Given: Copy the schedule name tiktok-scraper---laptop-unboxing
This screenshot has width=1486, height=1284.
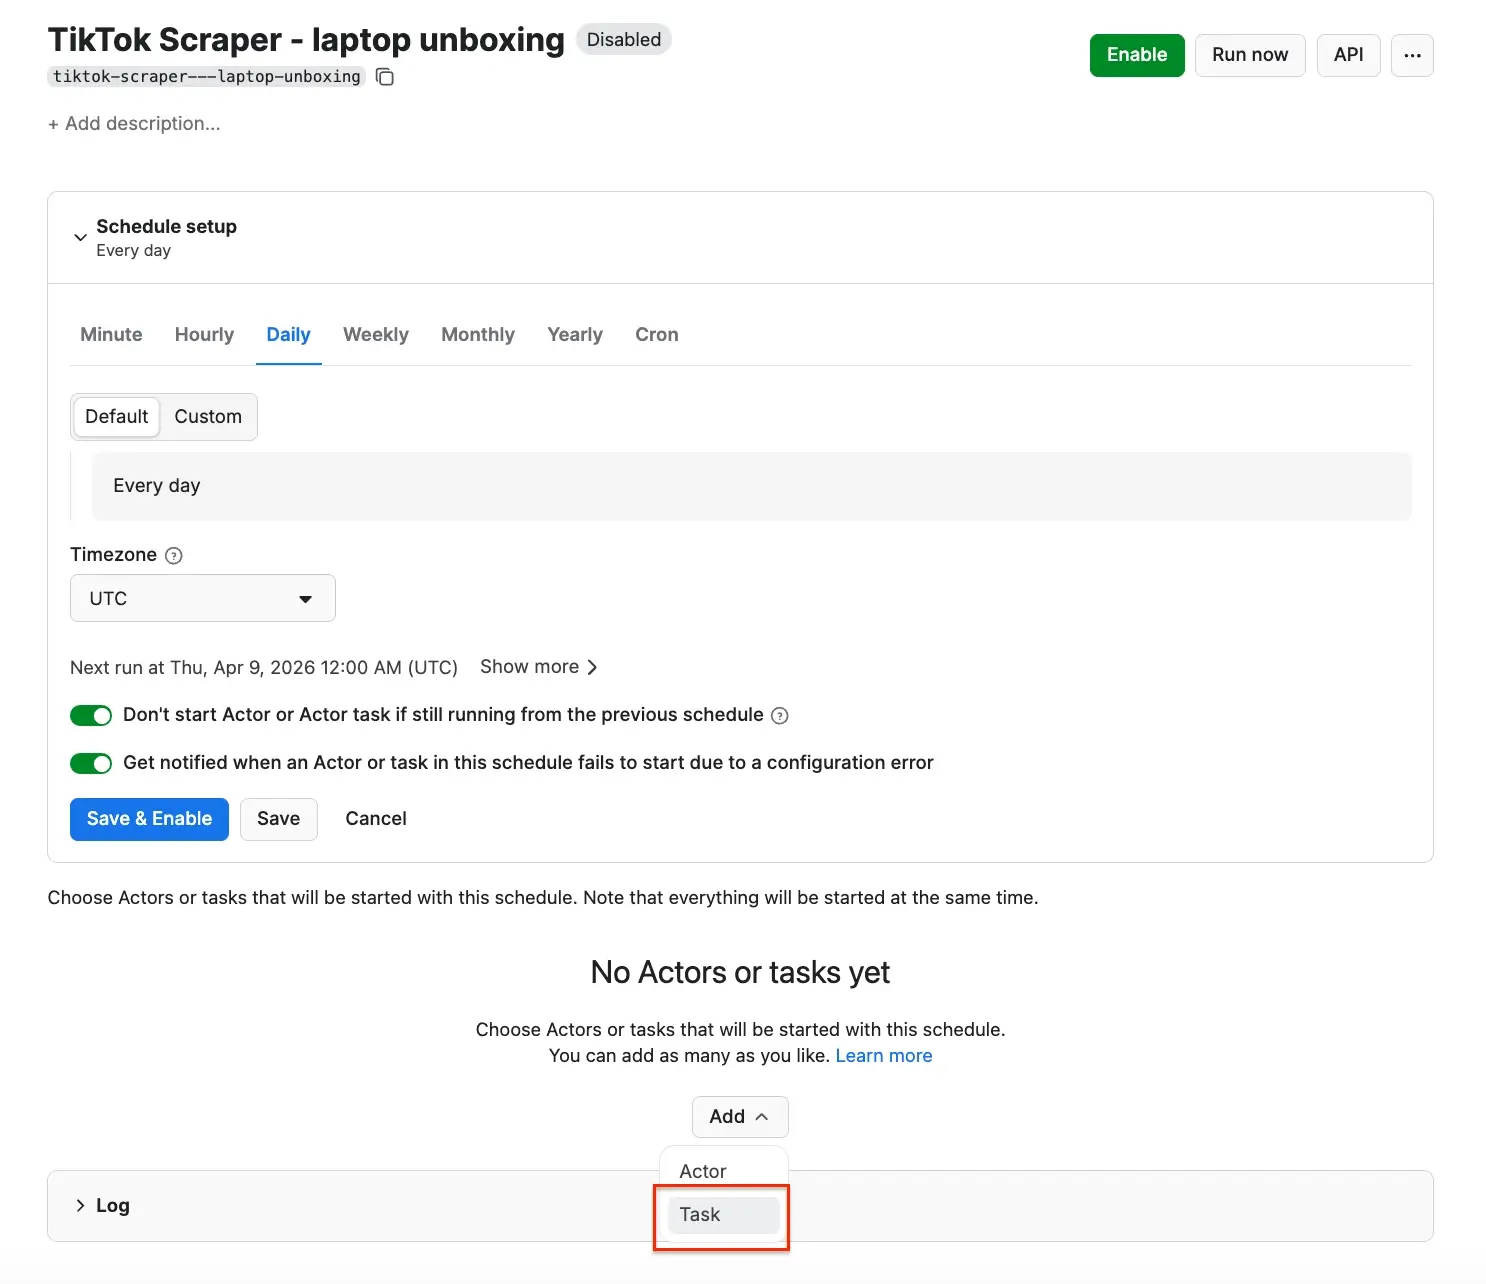Looking at the screenshot, I should click(x=385, y=77).
